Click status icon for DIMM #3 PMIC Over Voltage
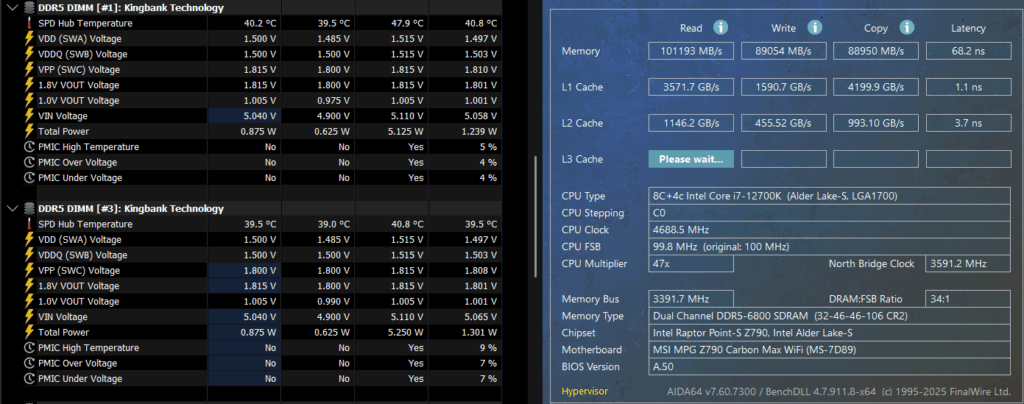 [x=29, y=364]
